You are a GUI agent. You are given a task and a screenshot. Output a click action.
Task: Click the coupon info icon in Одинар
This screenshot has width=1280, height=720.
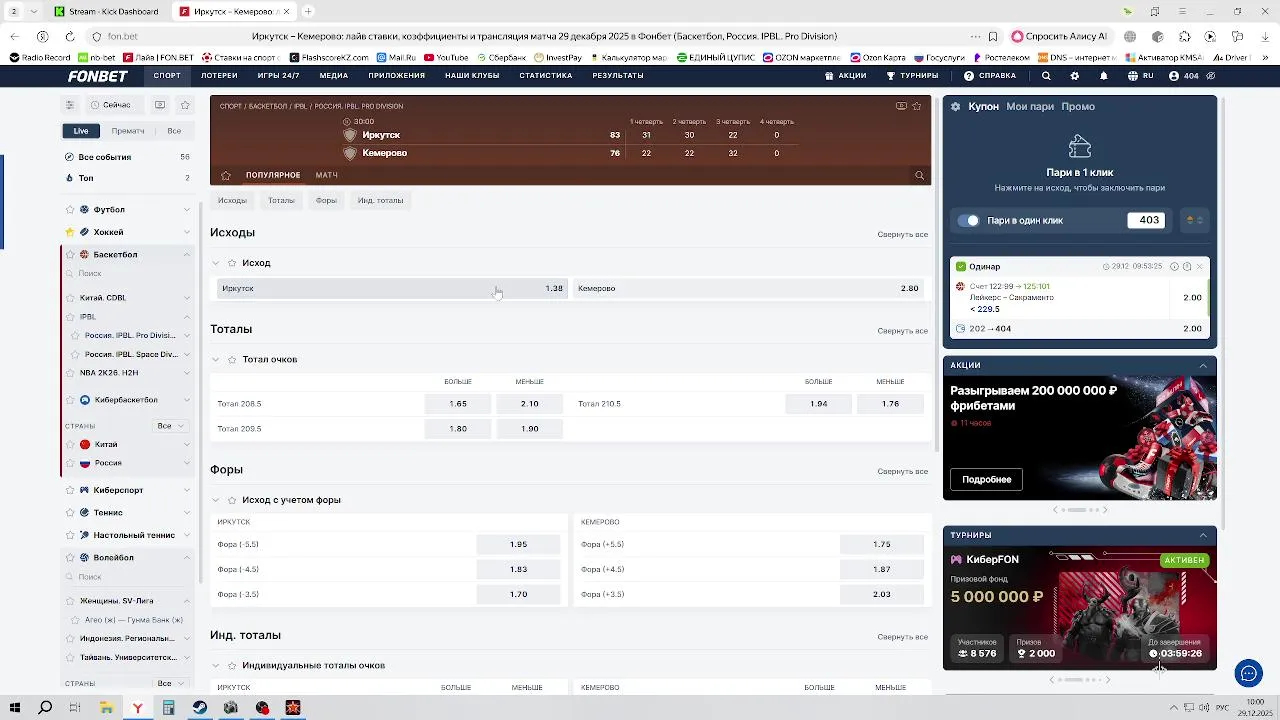(x=1174, y=267)
